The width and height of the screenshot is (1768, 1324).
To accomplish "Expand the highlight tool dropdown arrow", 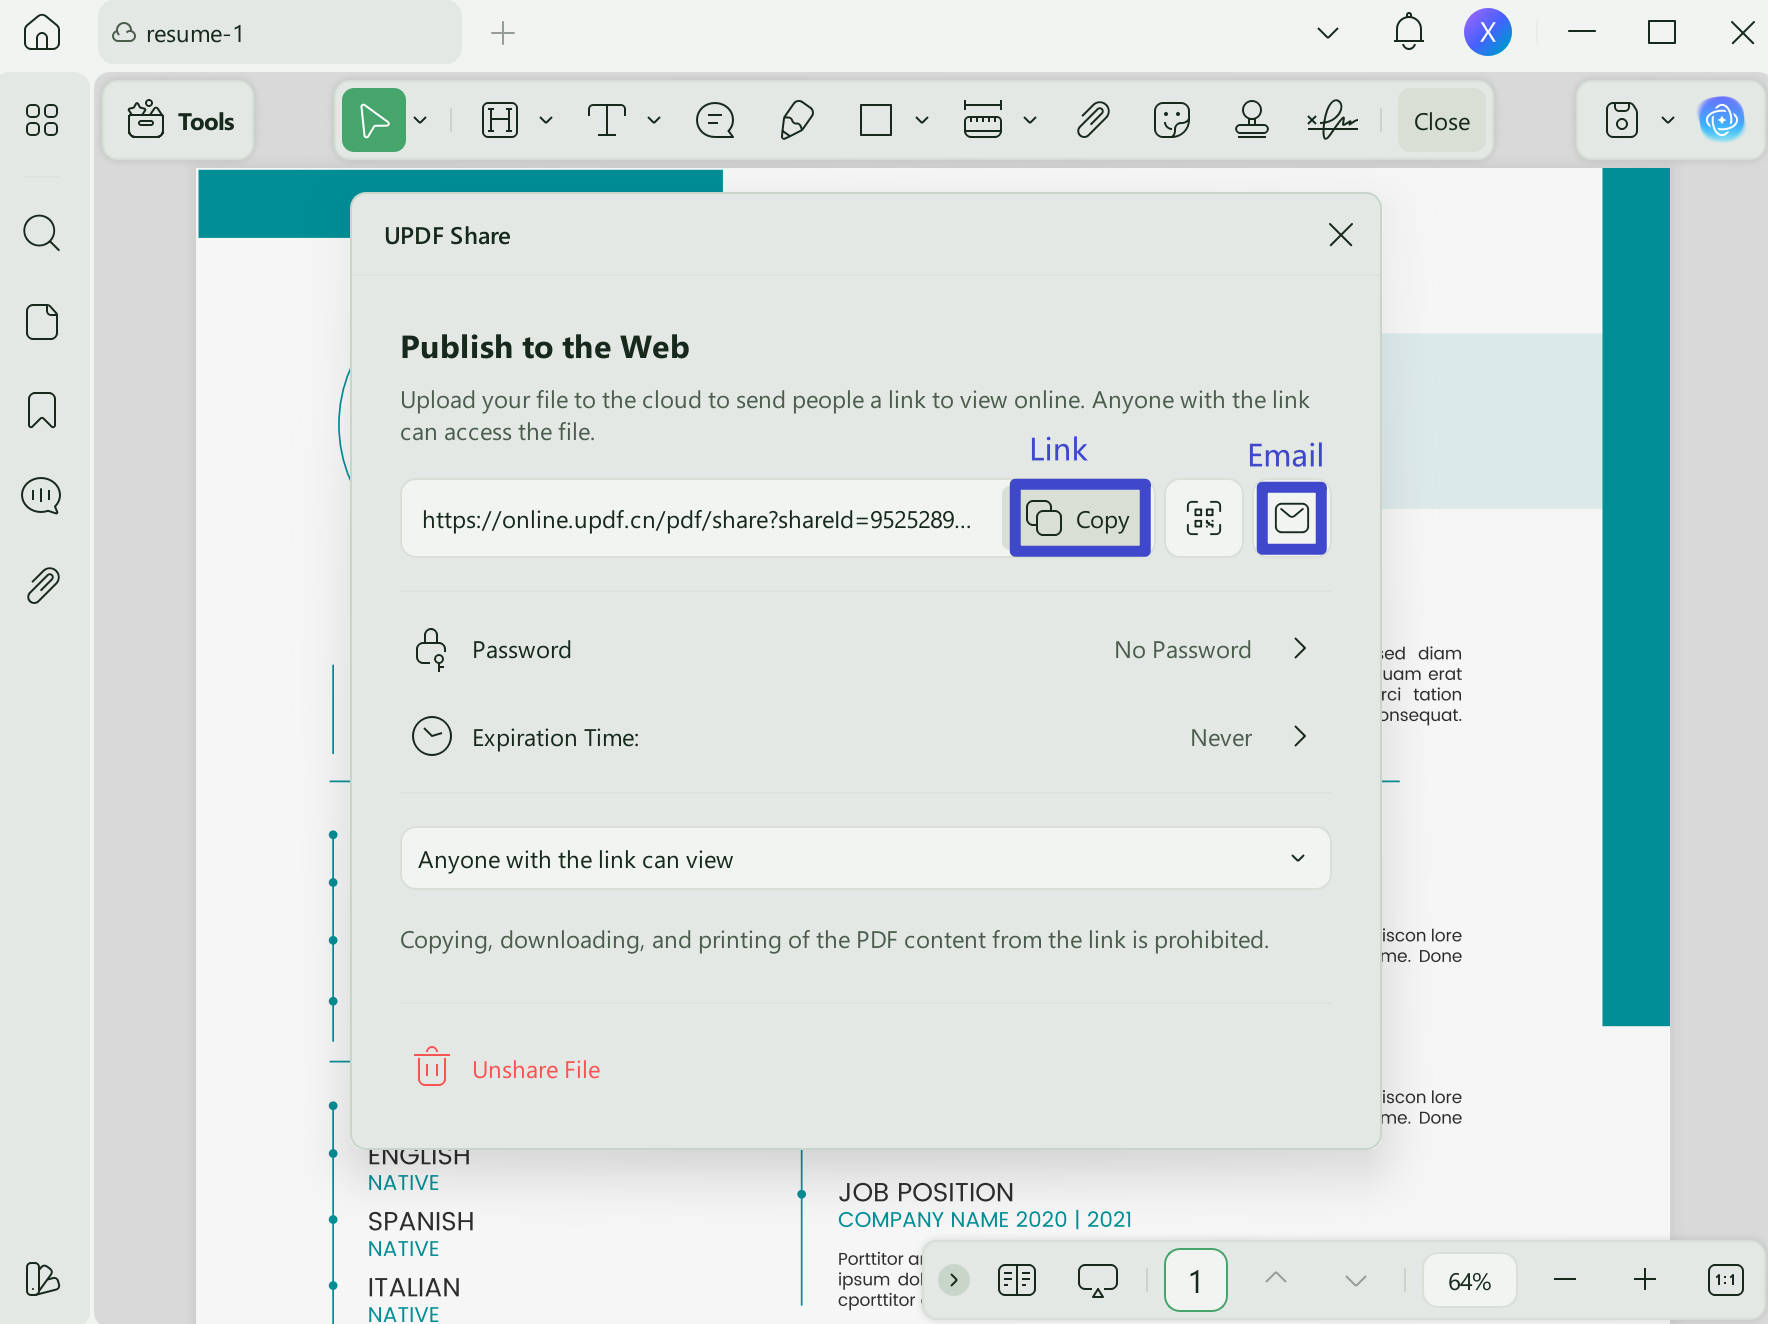I will pyautogui.click(x=546, y=121).
